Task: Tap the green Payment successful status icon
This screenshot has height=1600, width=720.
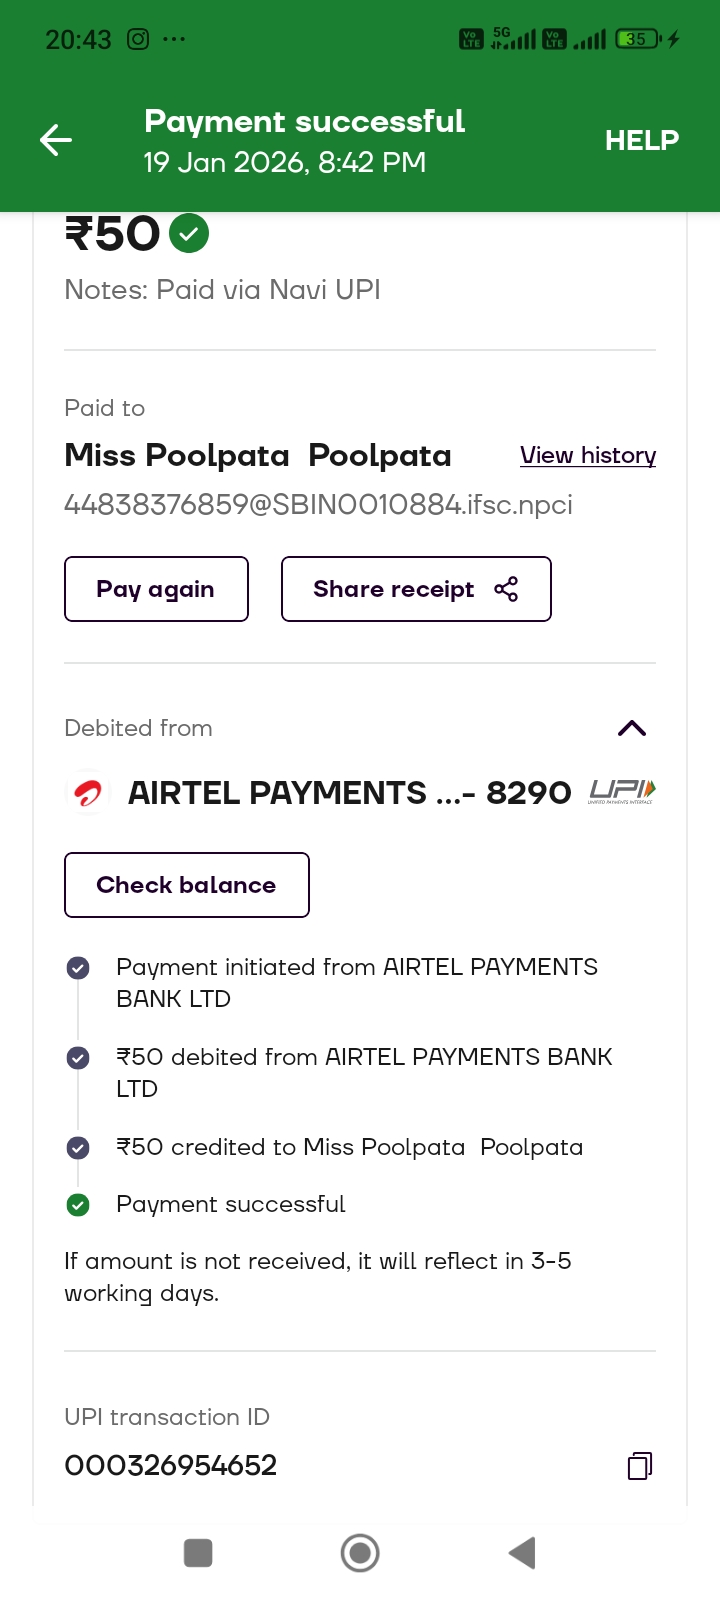Action: click(78, 1205)
